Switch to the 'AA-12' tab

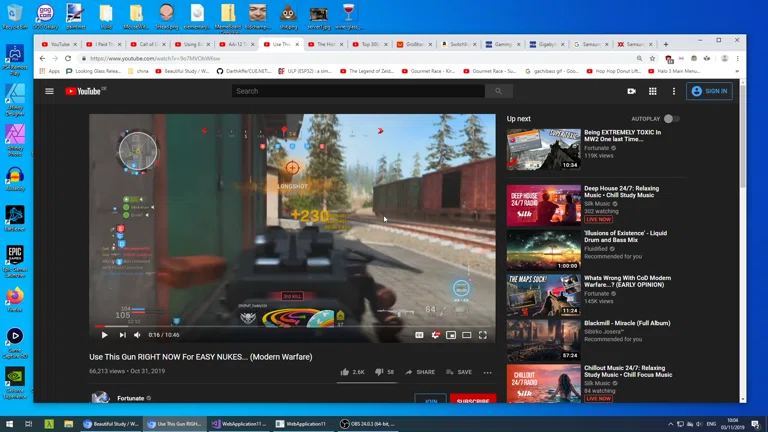click(237, 44)
